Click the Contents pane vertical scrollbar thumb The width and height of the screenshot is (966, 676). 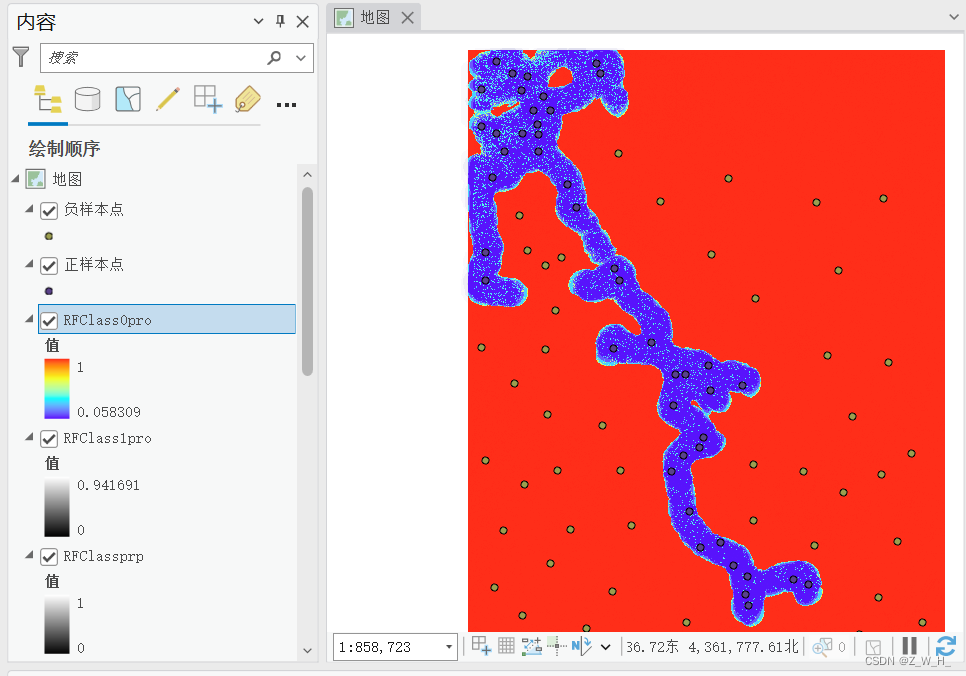pyautogui.click(x=307, y=281)
